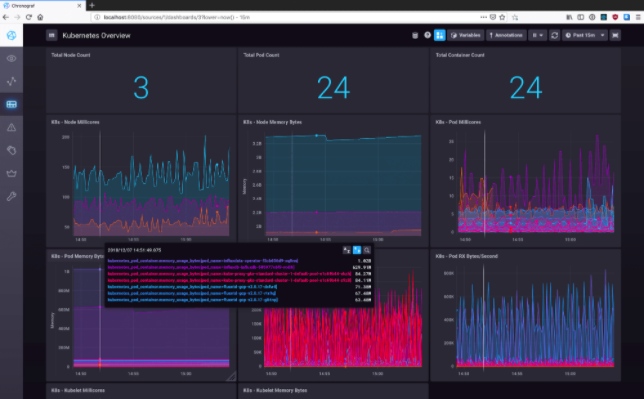Click the tooltip value 71.38M
644x399 pixels.
coord(363,287)
